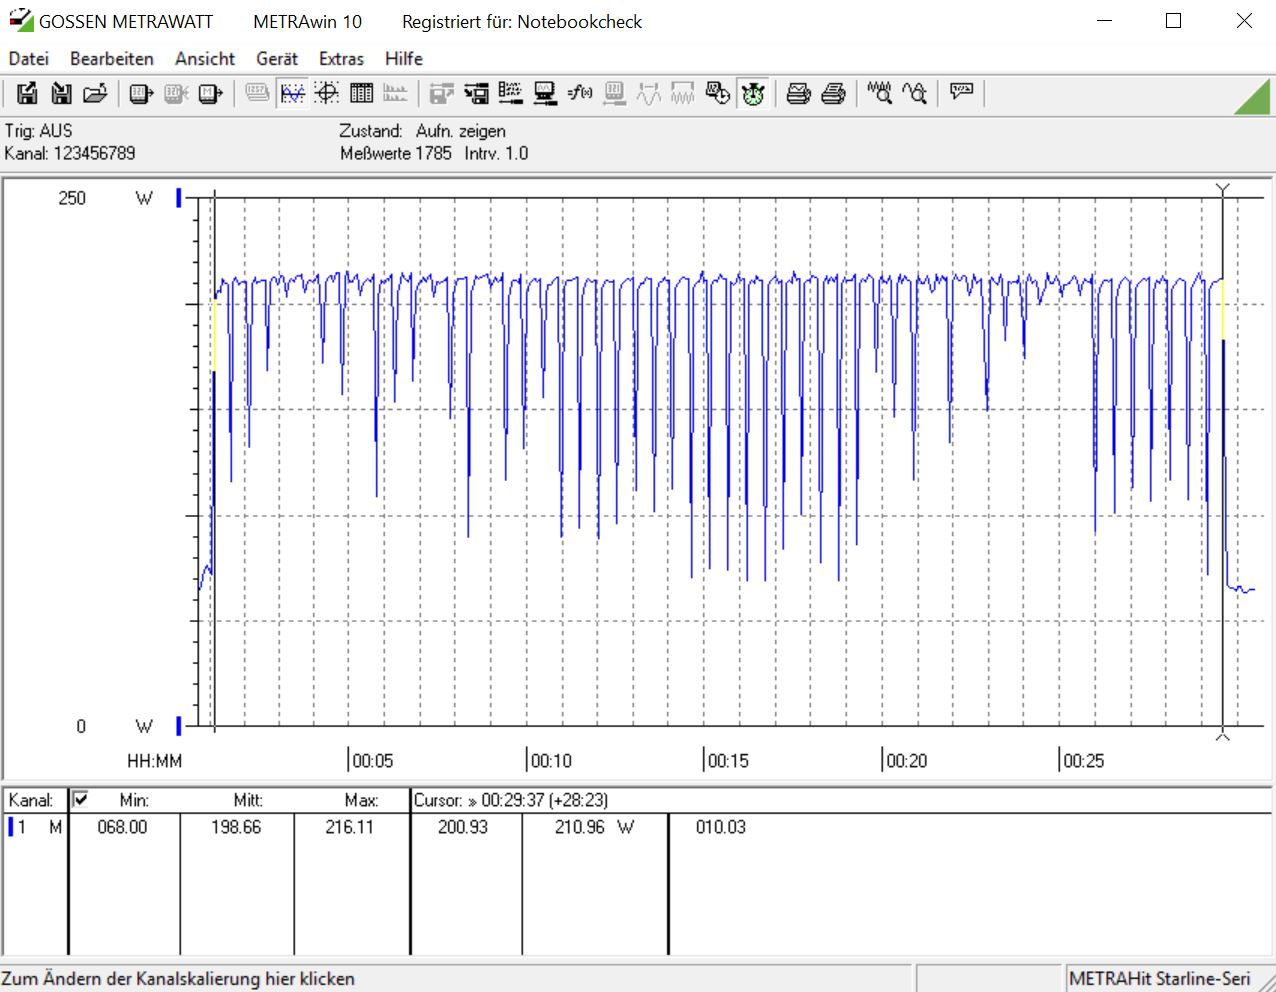Click the blue channel 1 color marker
Screen dimensions: 1276x992
11,827
